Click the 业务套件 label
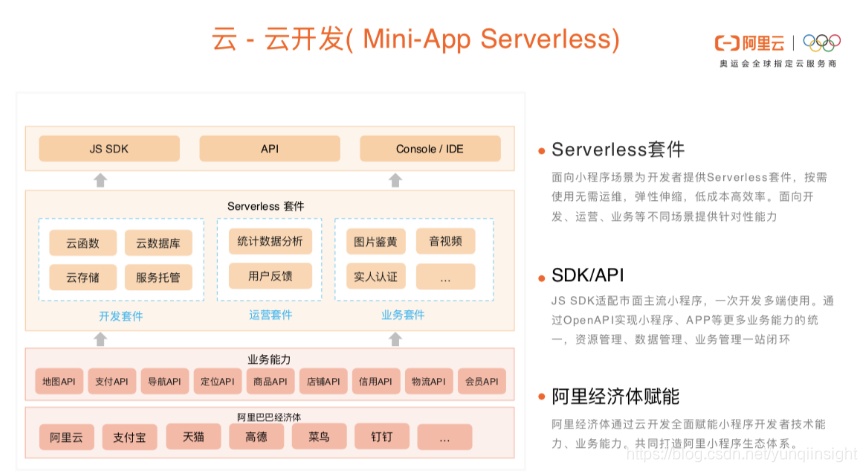This screenshot has height=472, width=867. click(403, 315)
